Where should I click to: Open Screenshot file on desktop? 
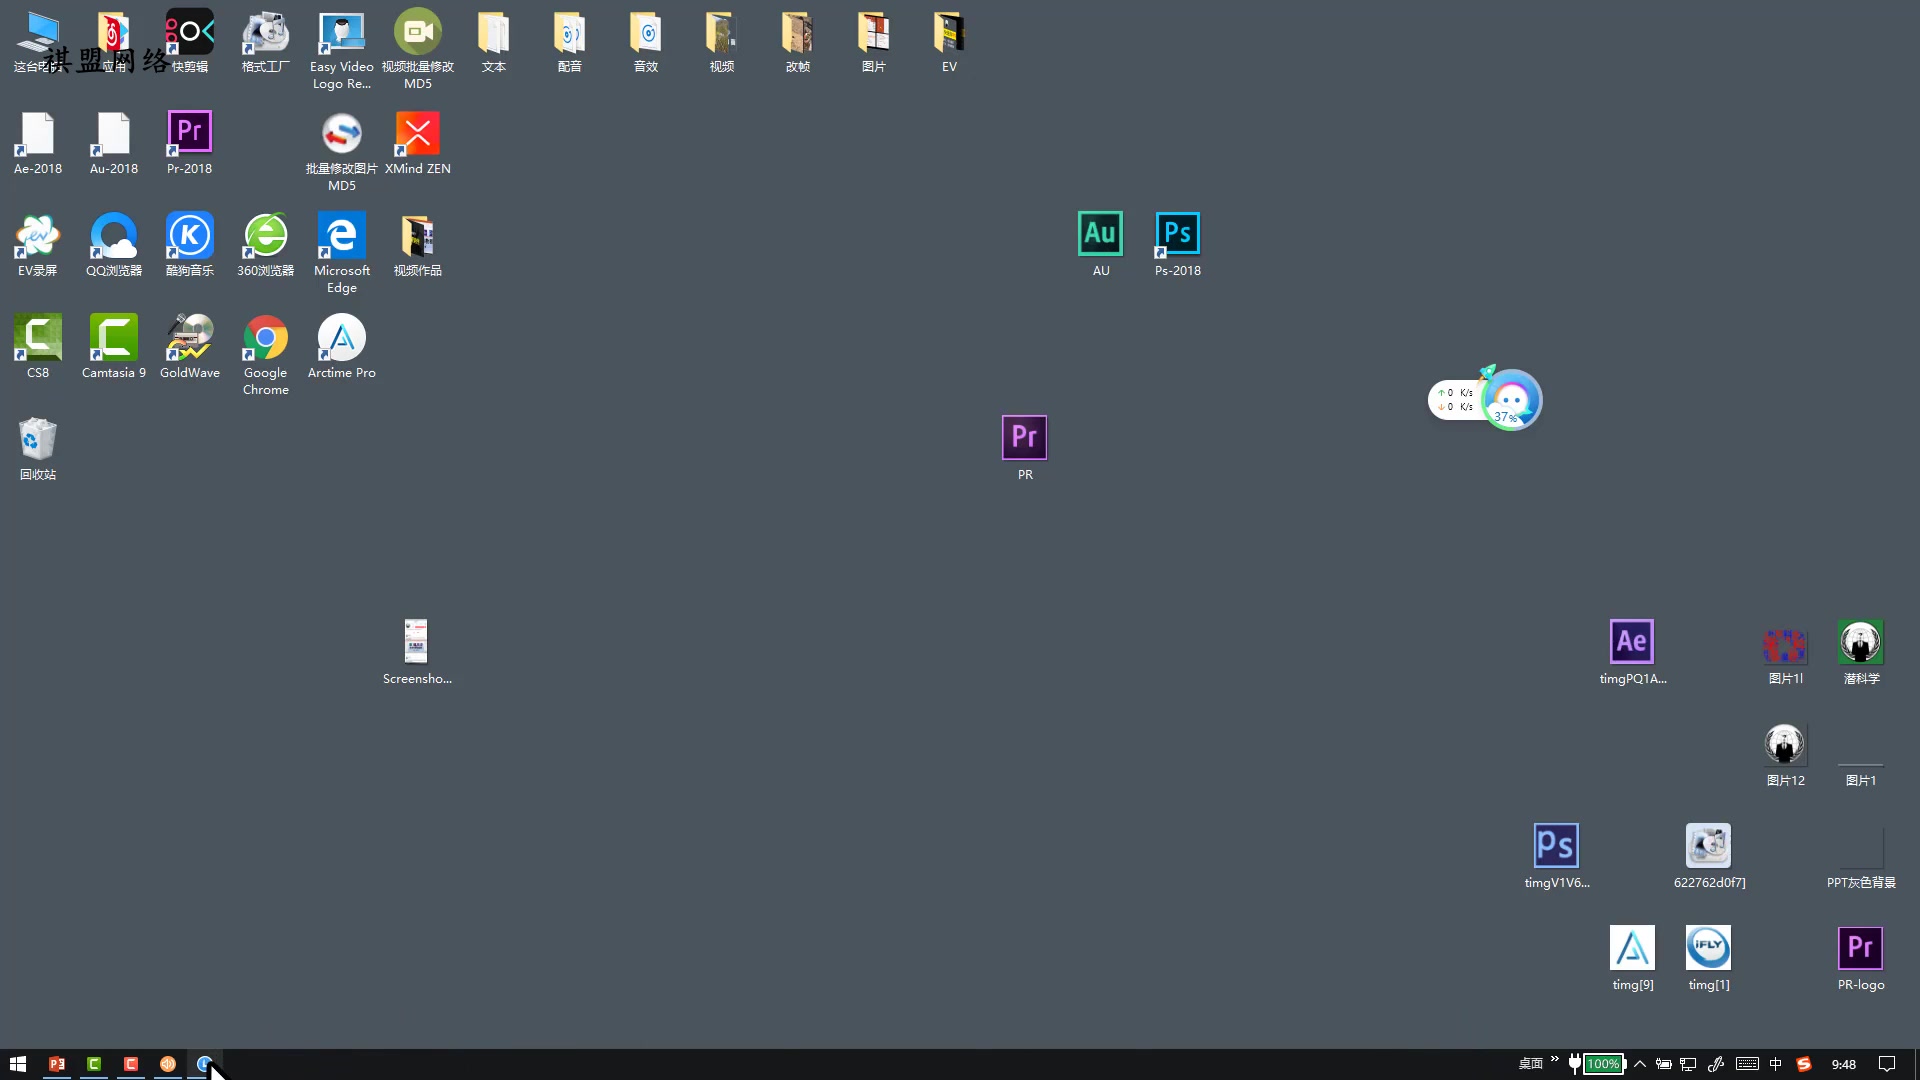point(417,642)
